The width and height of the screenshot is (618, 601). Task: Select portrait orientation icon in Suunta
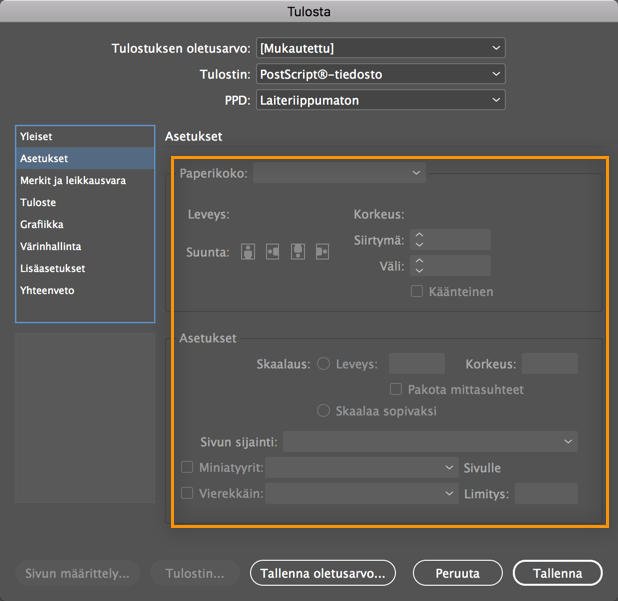(x=248, y=252)
